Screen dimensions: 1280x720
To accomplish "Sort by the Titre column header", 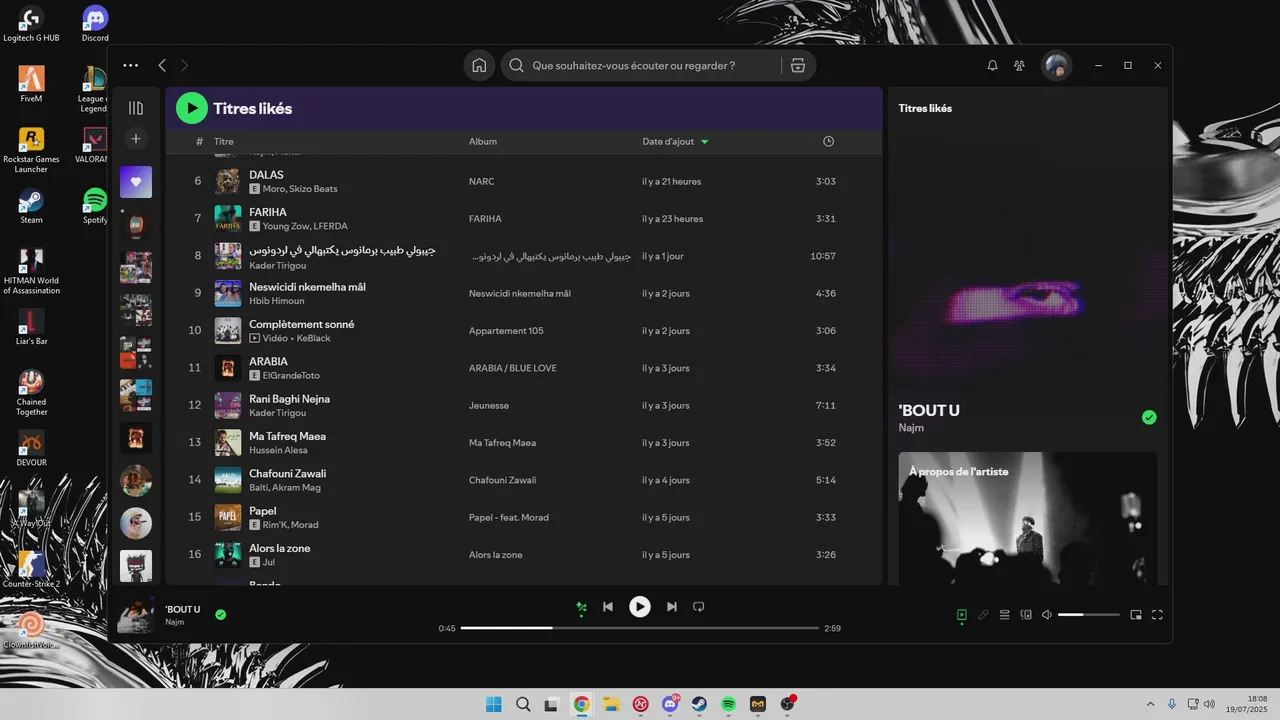I will 224,142.
